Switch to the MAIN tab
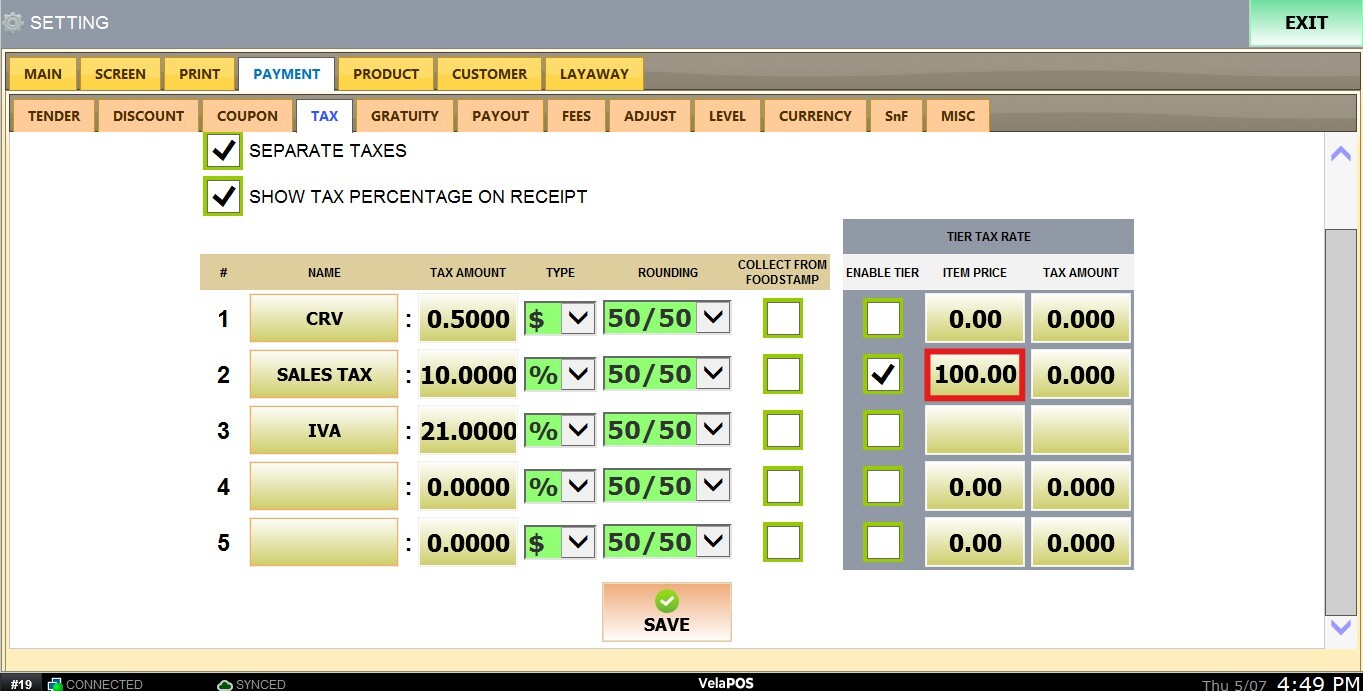Image resolution: width=1363 pixels, height=691 pixels. (x=43, y=74)
